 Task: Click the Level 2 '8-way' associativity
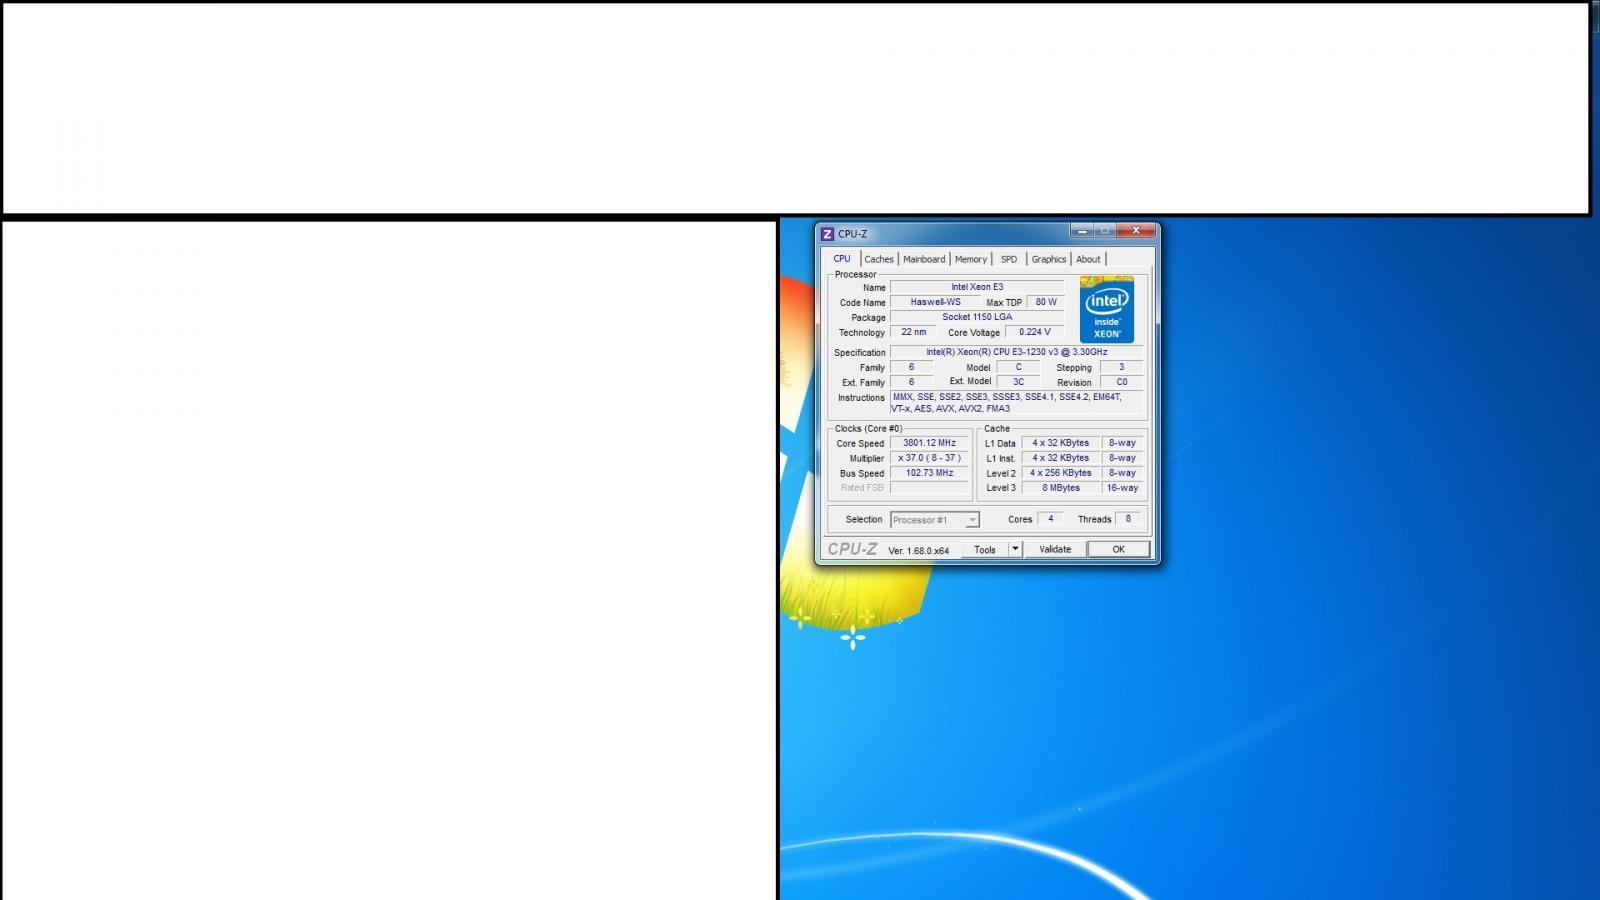[x=1122, y=473]
